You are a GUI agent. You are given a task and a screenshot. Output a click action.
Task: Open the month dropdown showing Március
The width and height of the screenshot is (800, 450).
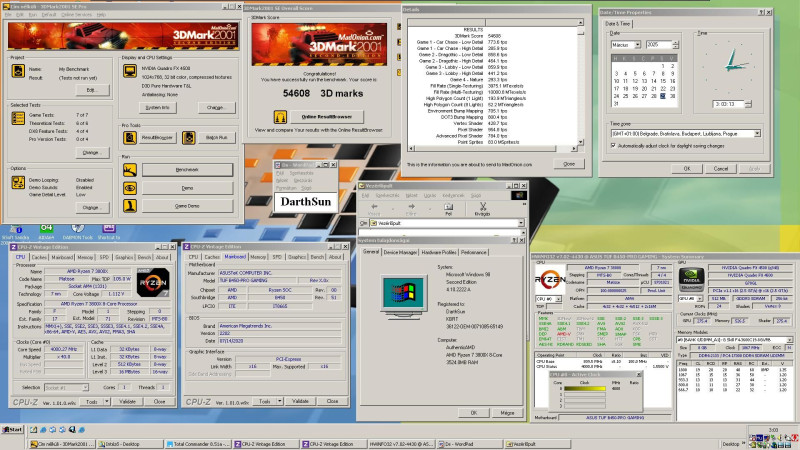[637, 45]
